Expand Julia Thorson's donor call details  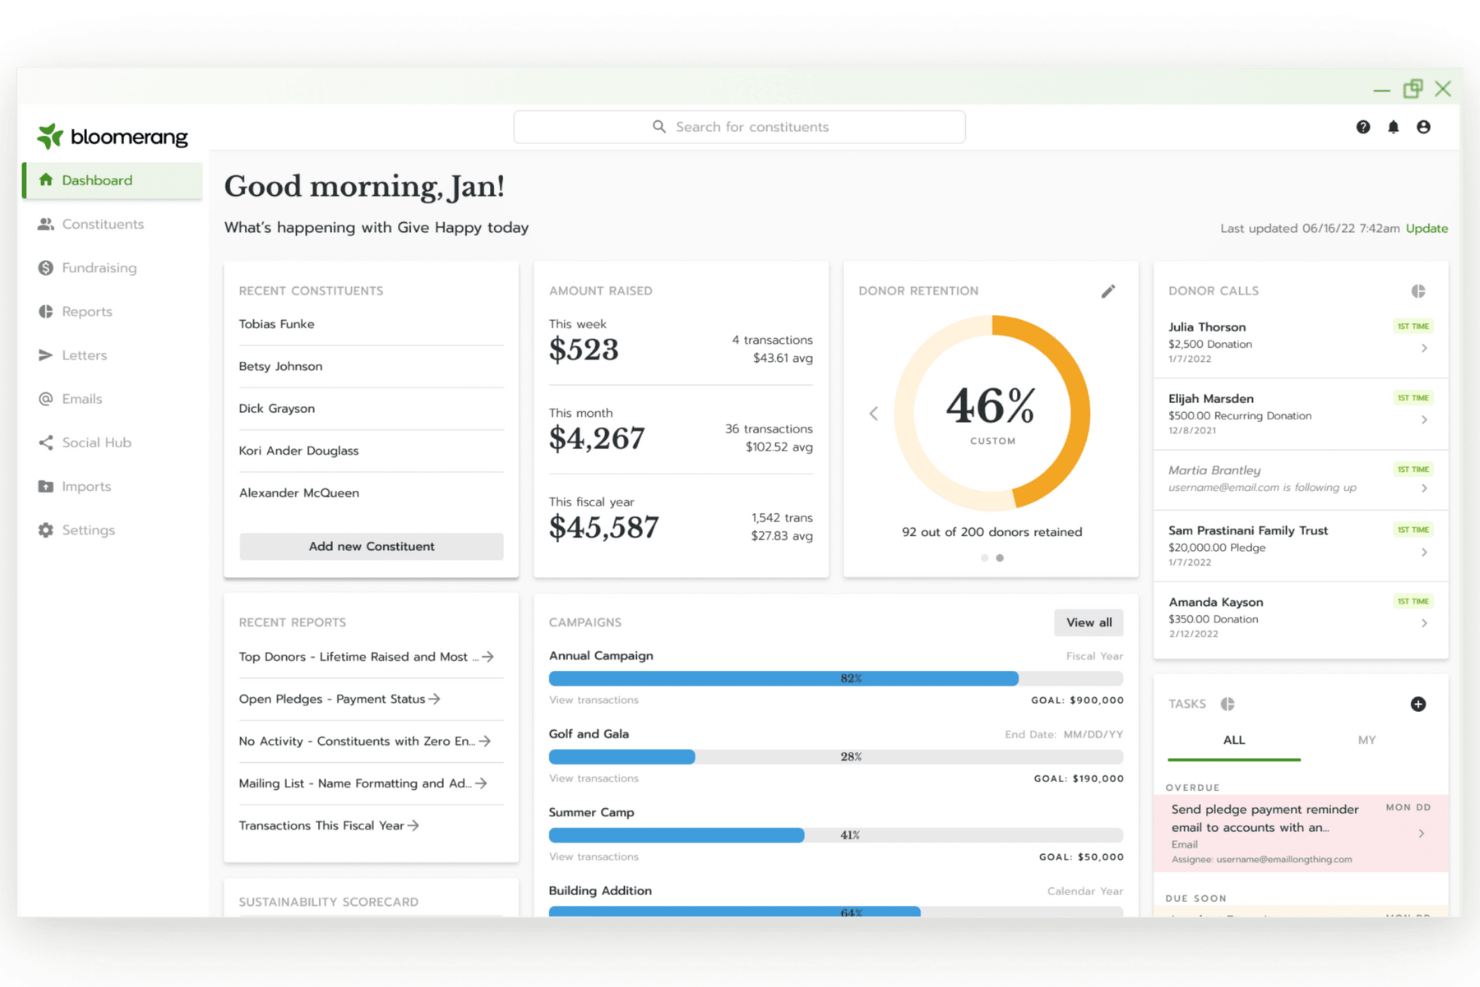(x=1425, y=348)
